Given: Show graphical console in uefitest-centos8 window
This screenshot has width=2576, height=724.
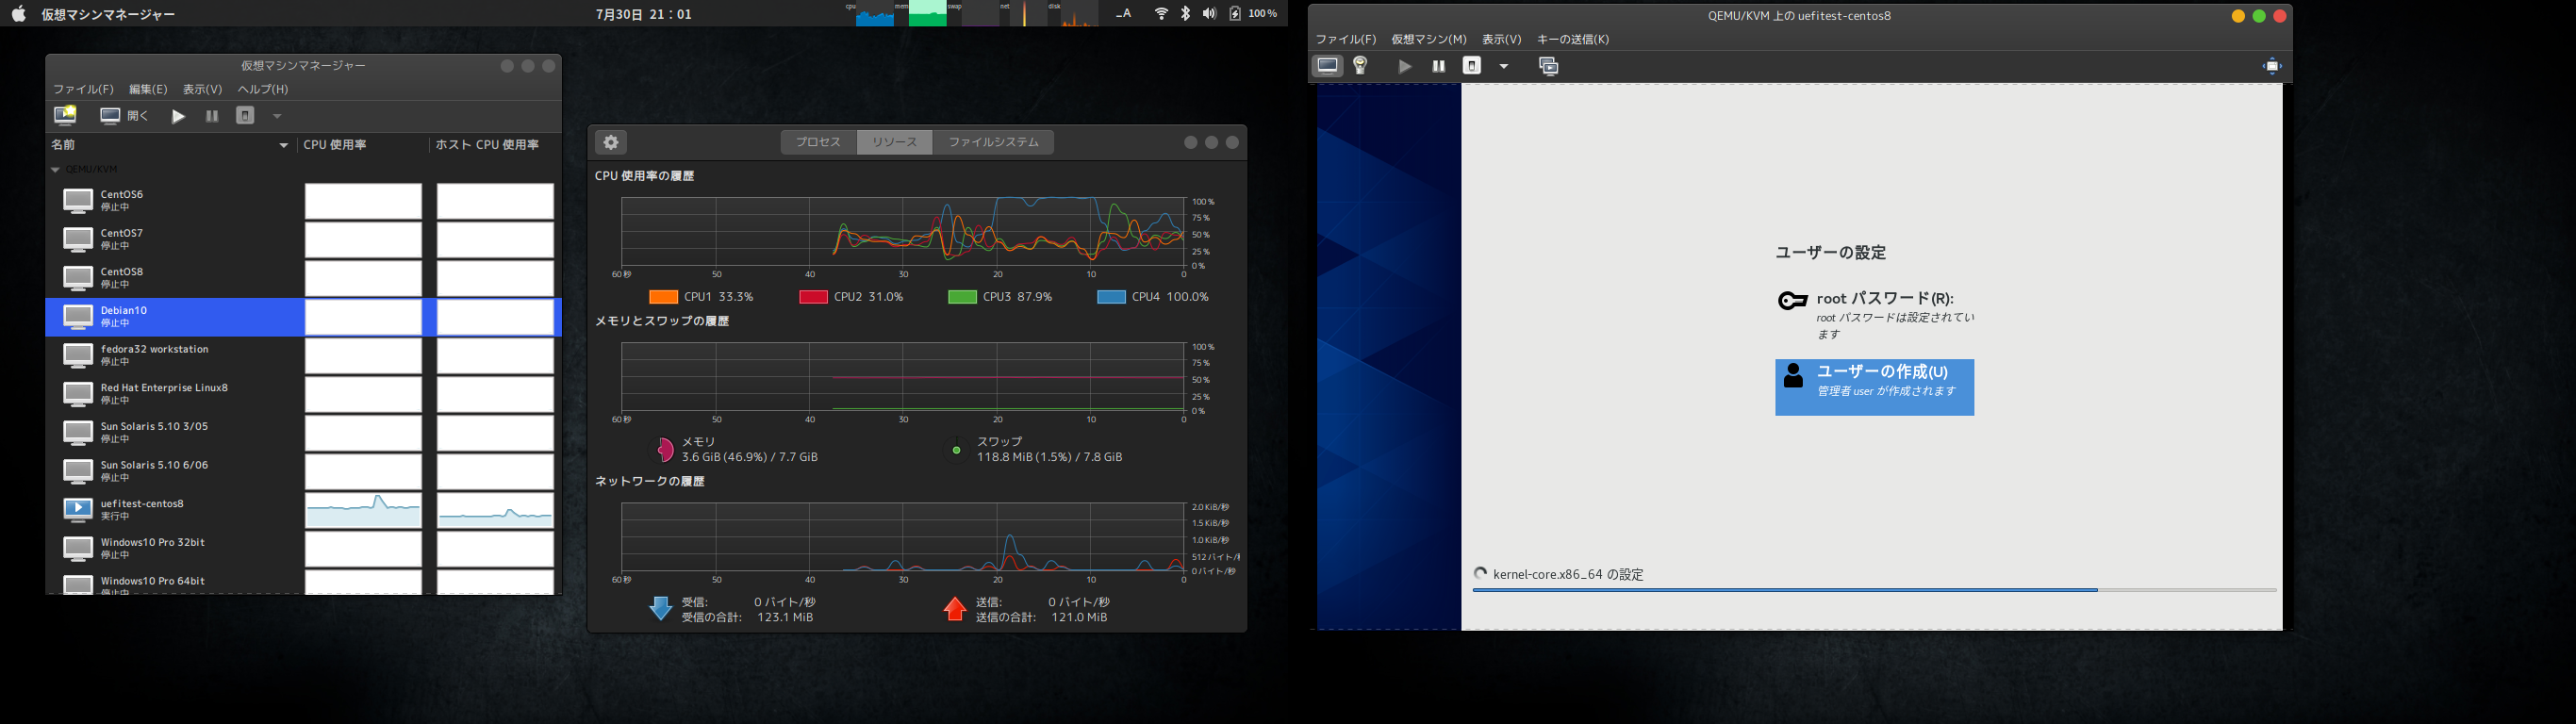Looking at the screenshot, I should pyautogui.click(x=1327, y=66).
